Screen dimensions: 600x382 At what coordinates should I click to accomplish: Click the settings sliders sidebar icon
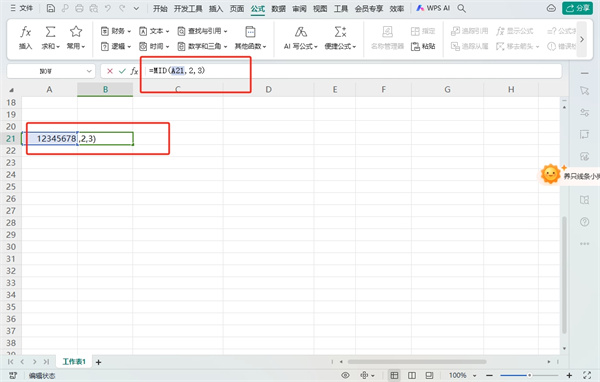pyautogui.click(x=584, y=113)
